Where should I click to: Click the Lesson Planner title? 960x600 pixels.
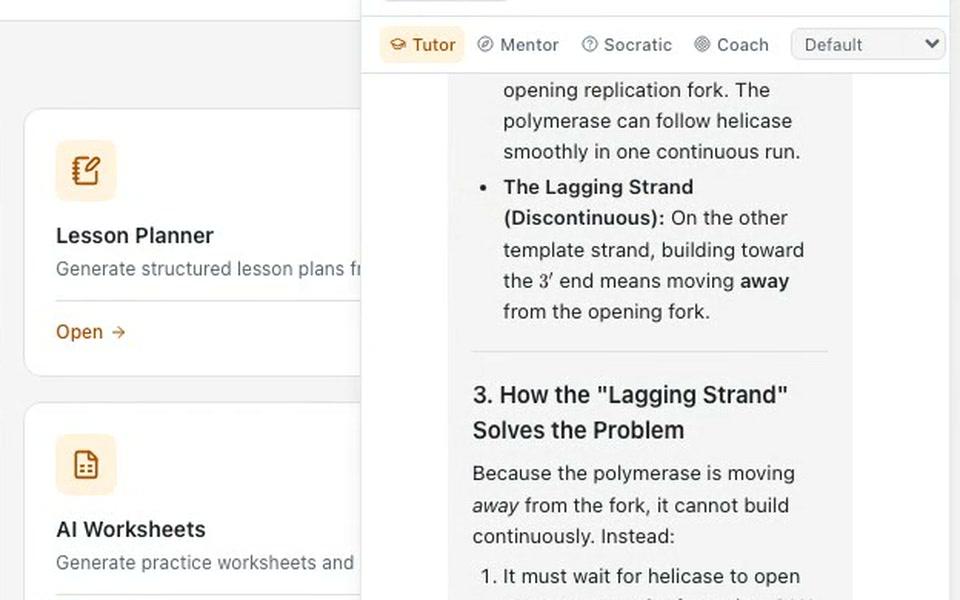pyautogui.click(x=135, y=236)
